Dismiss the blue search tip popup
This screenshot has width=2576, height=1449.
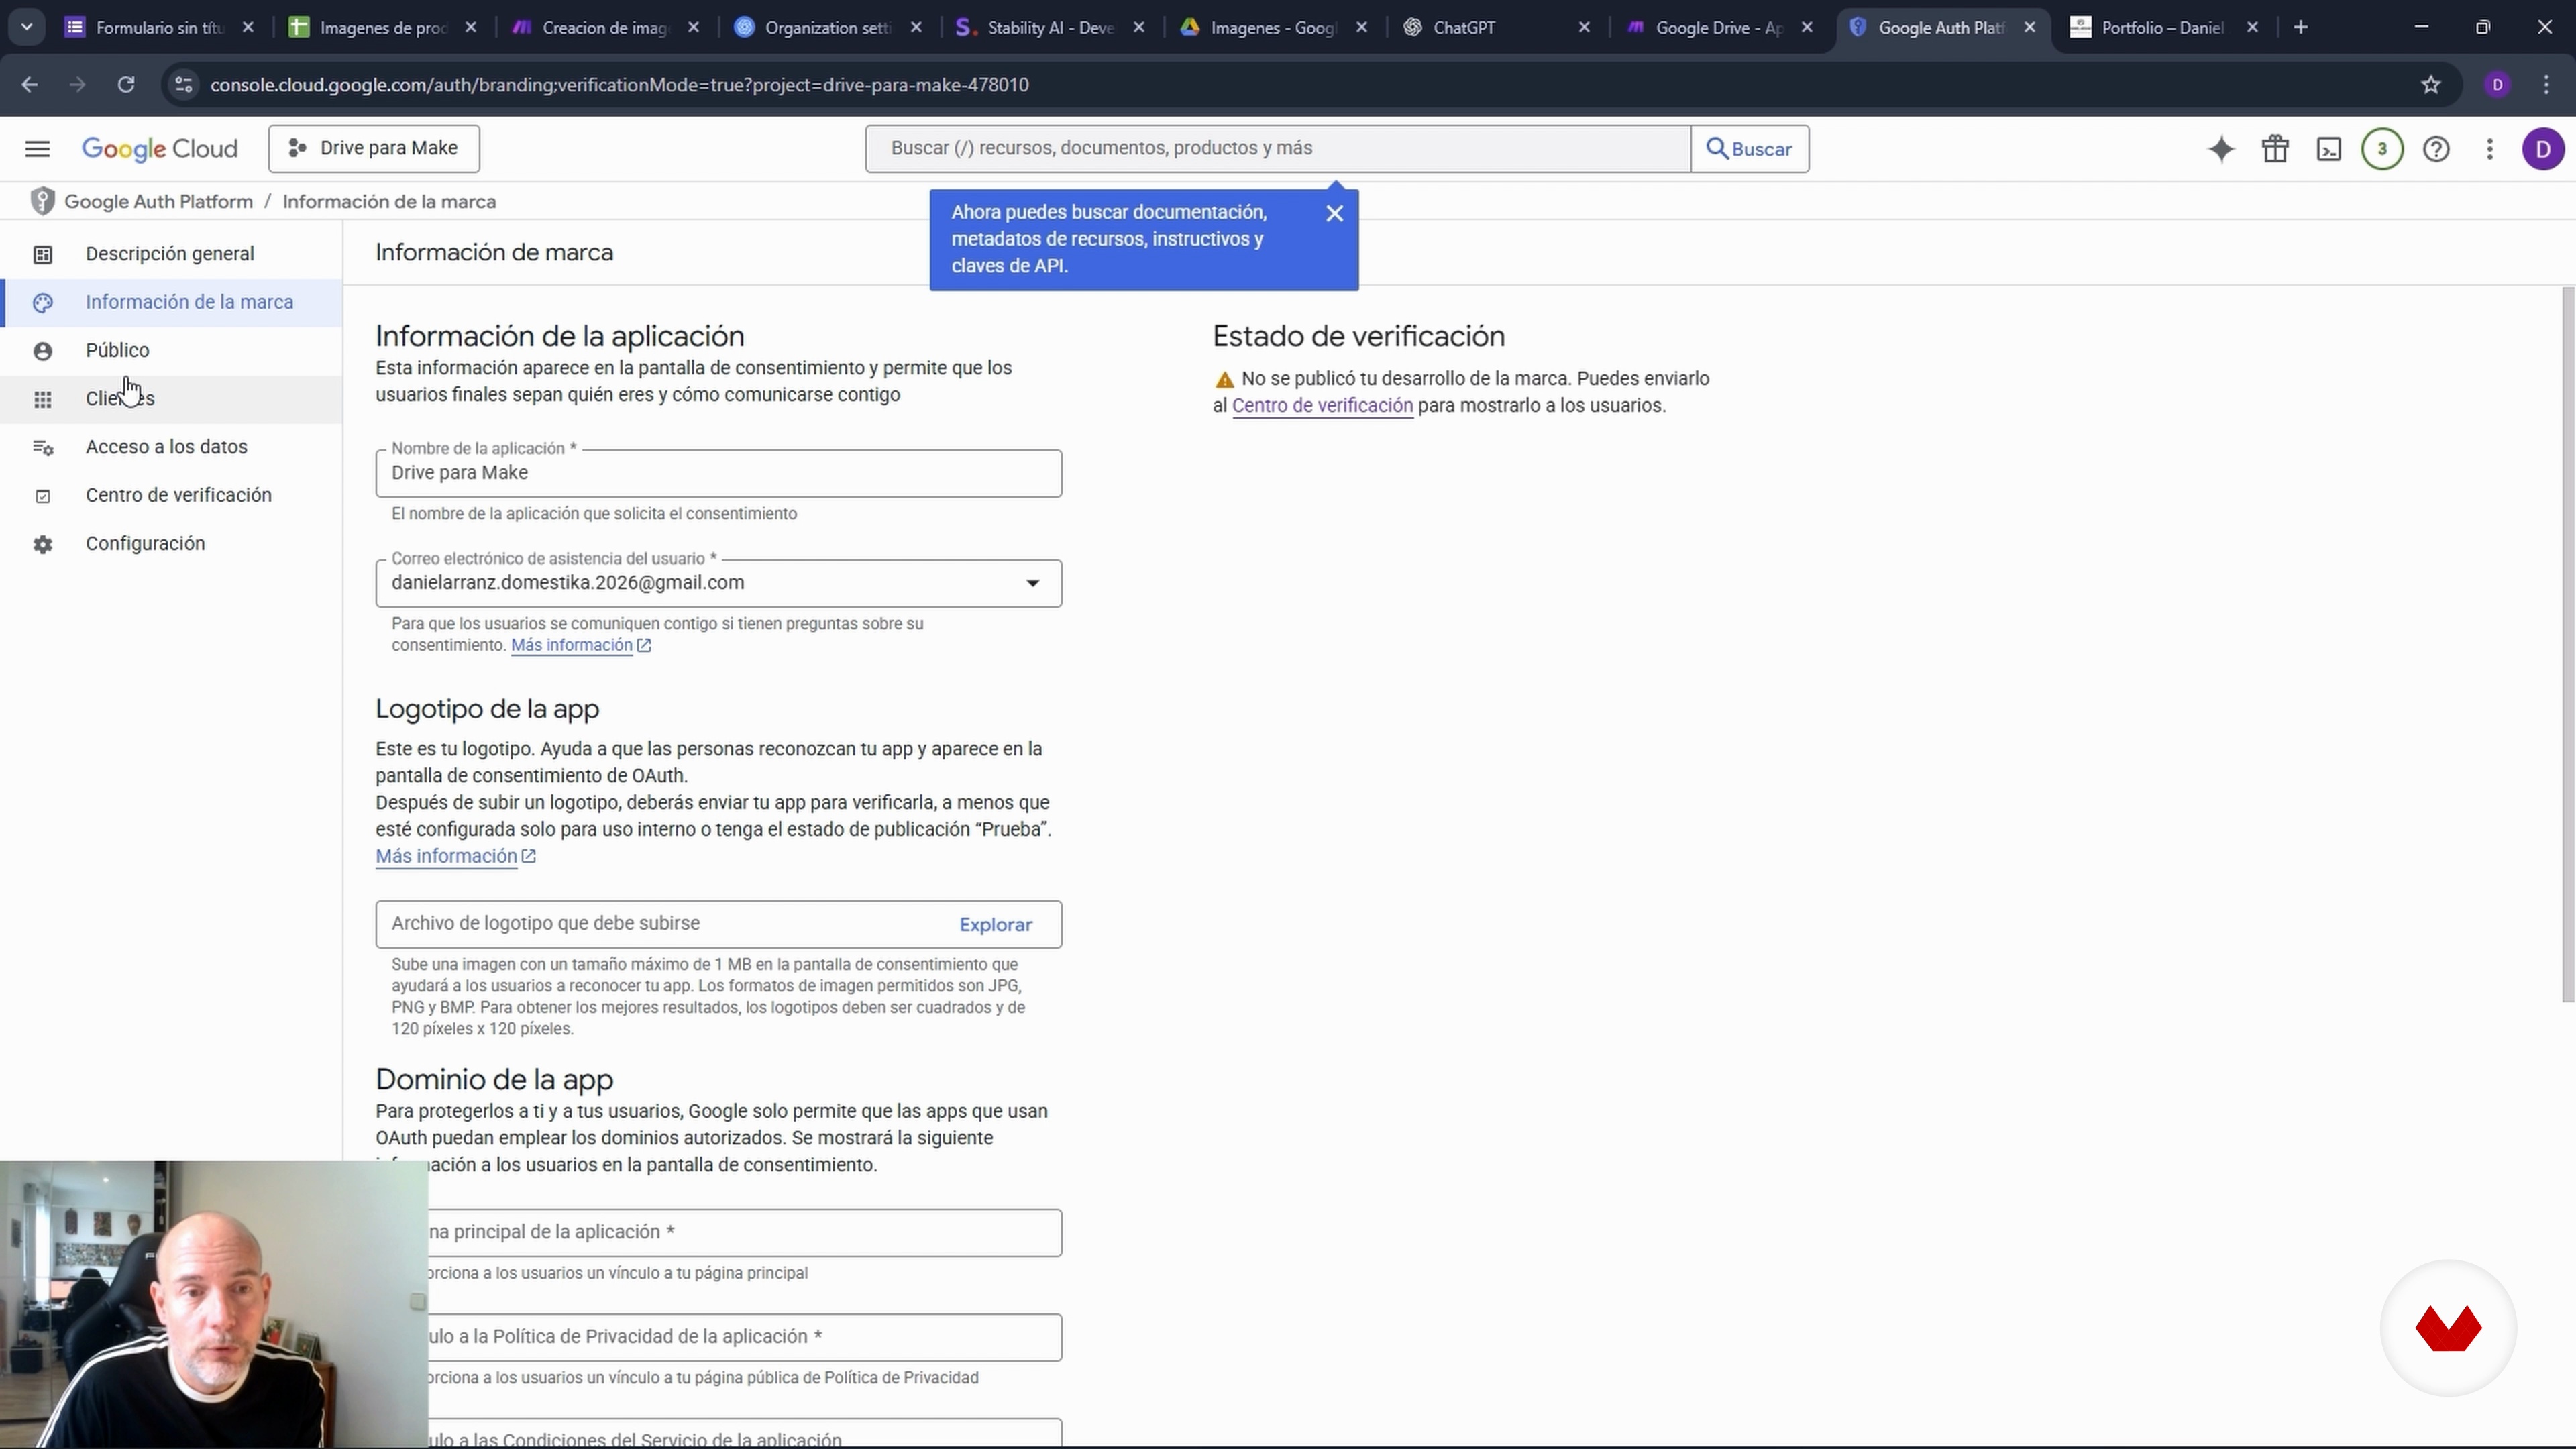point(1334,213)
